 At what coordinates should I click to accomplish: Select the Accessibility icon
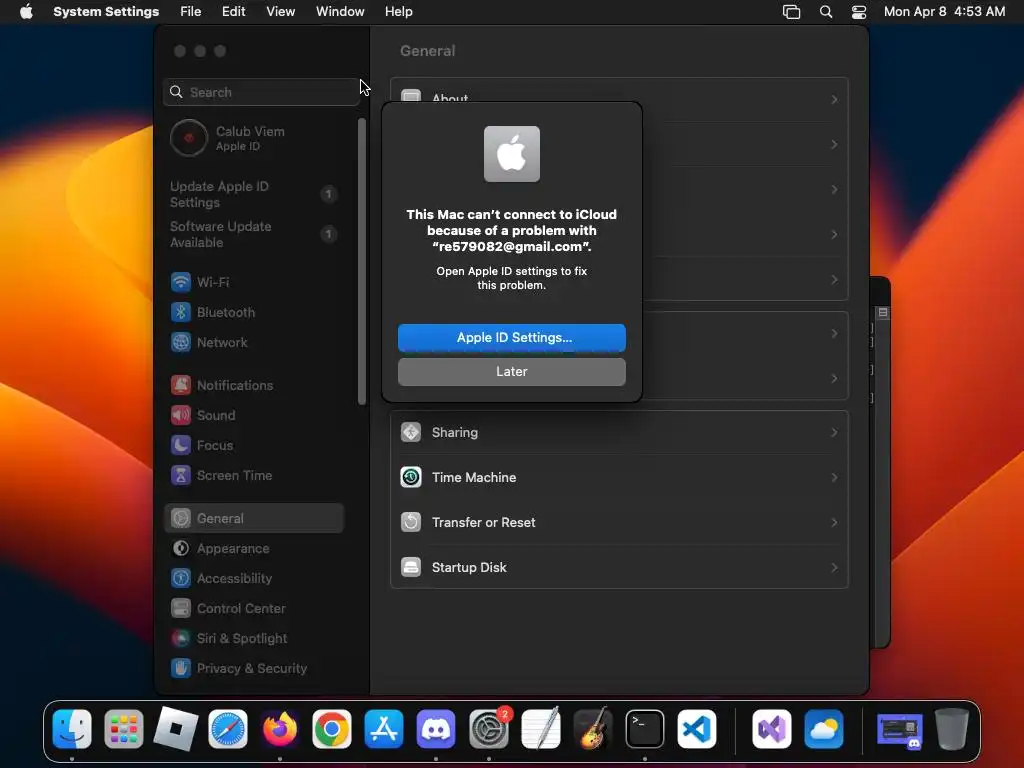click(181, 579)
